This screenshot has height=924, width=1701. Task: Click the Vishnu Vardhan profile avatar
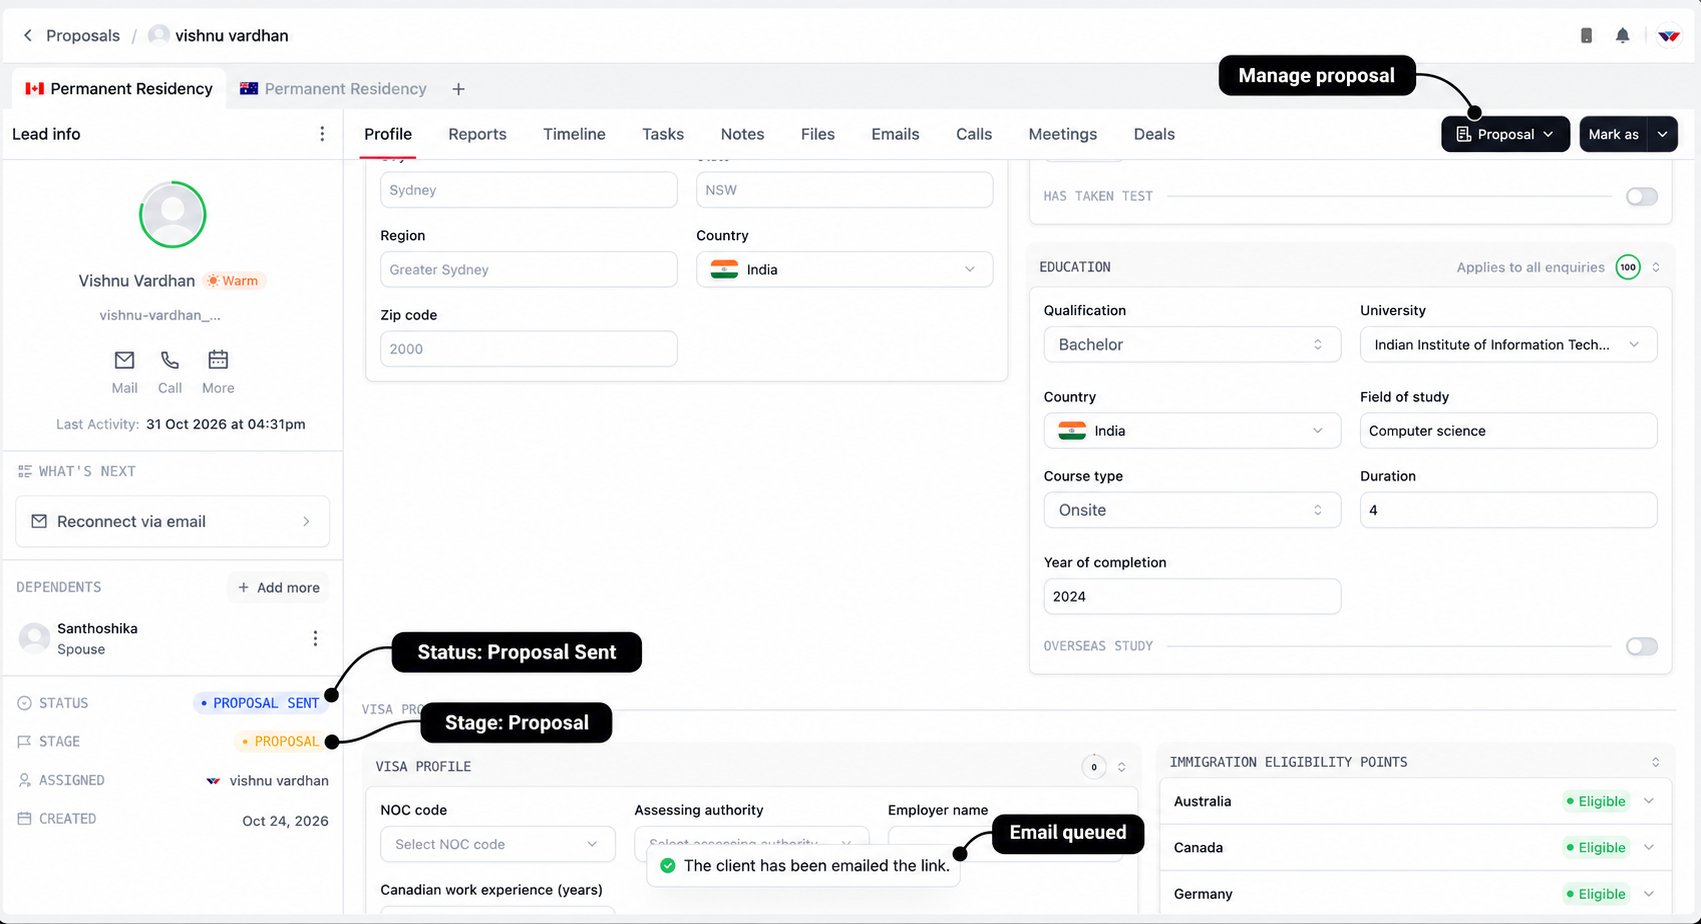click(173, 214)
